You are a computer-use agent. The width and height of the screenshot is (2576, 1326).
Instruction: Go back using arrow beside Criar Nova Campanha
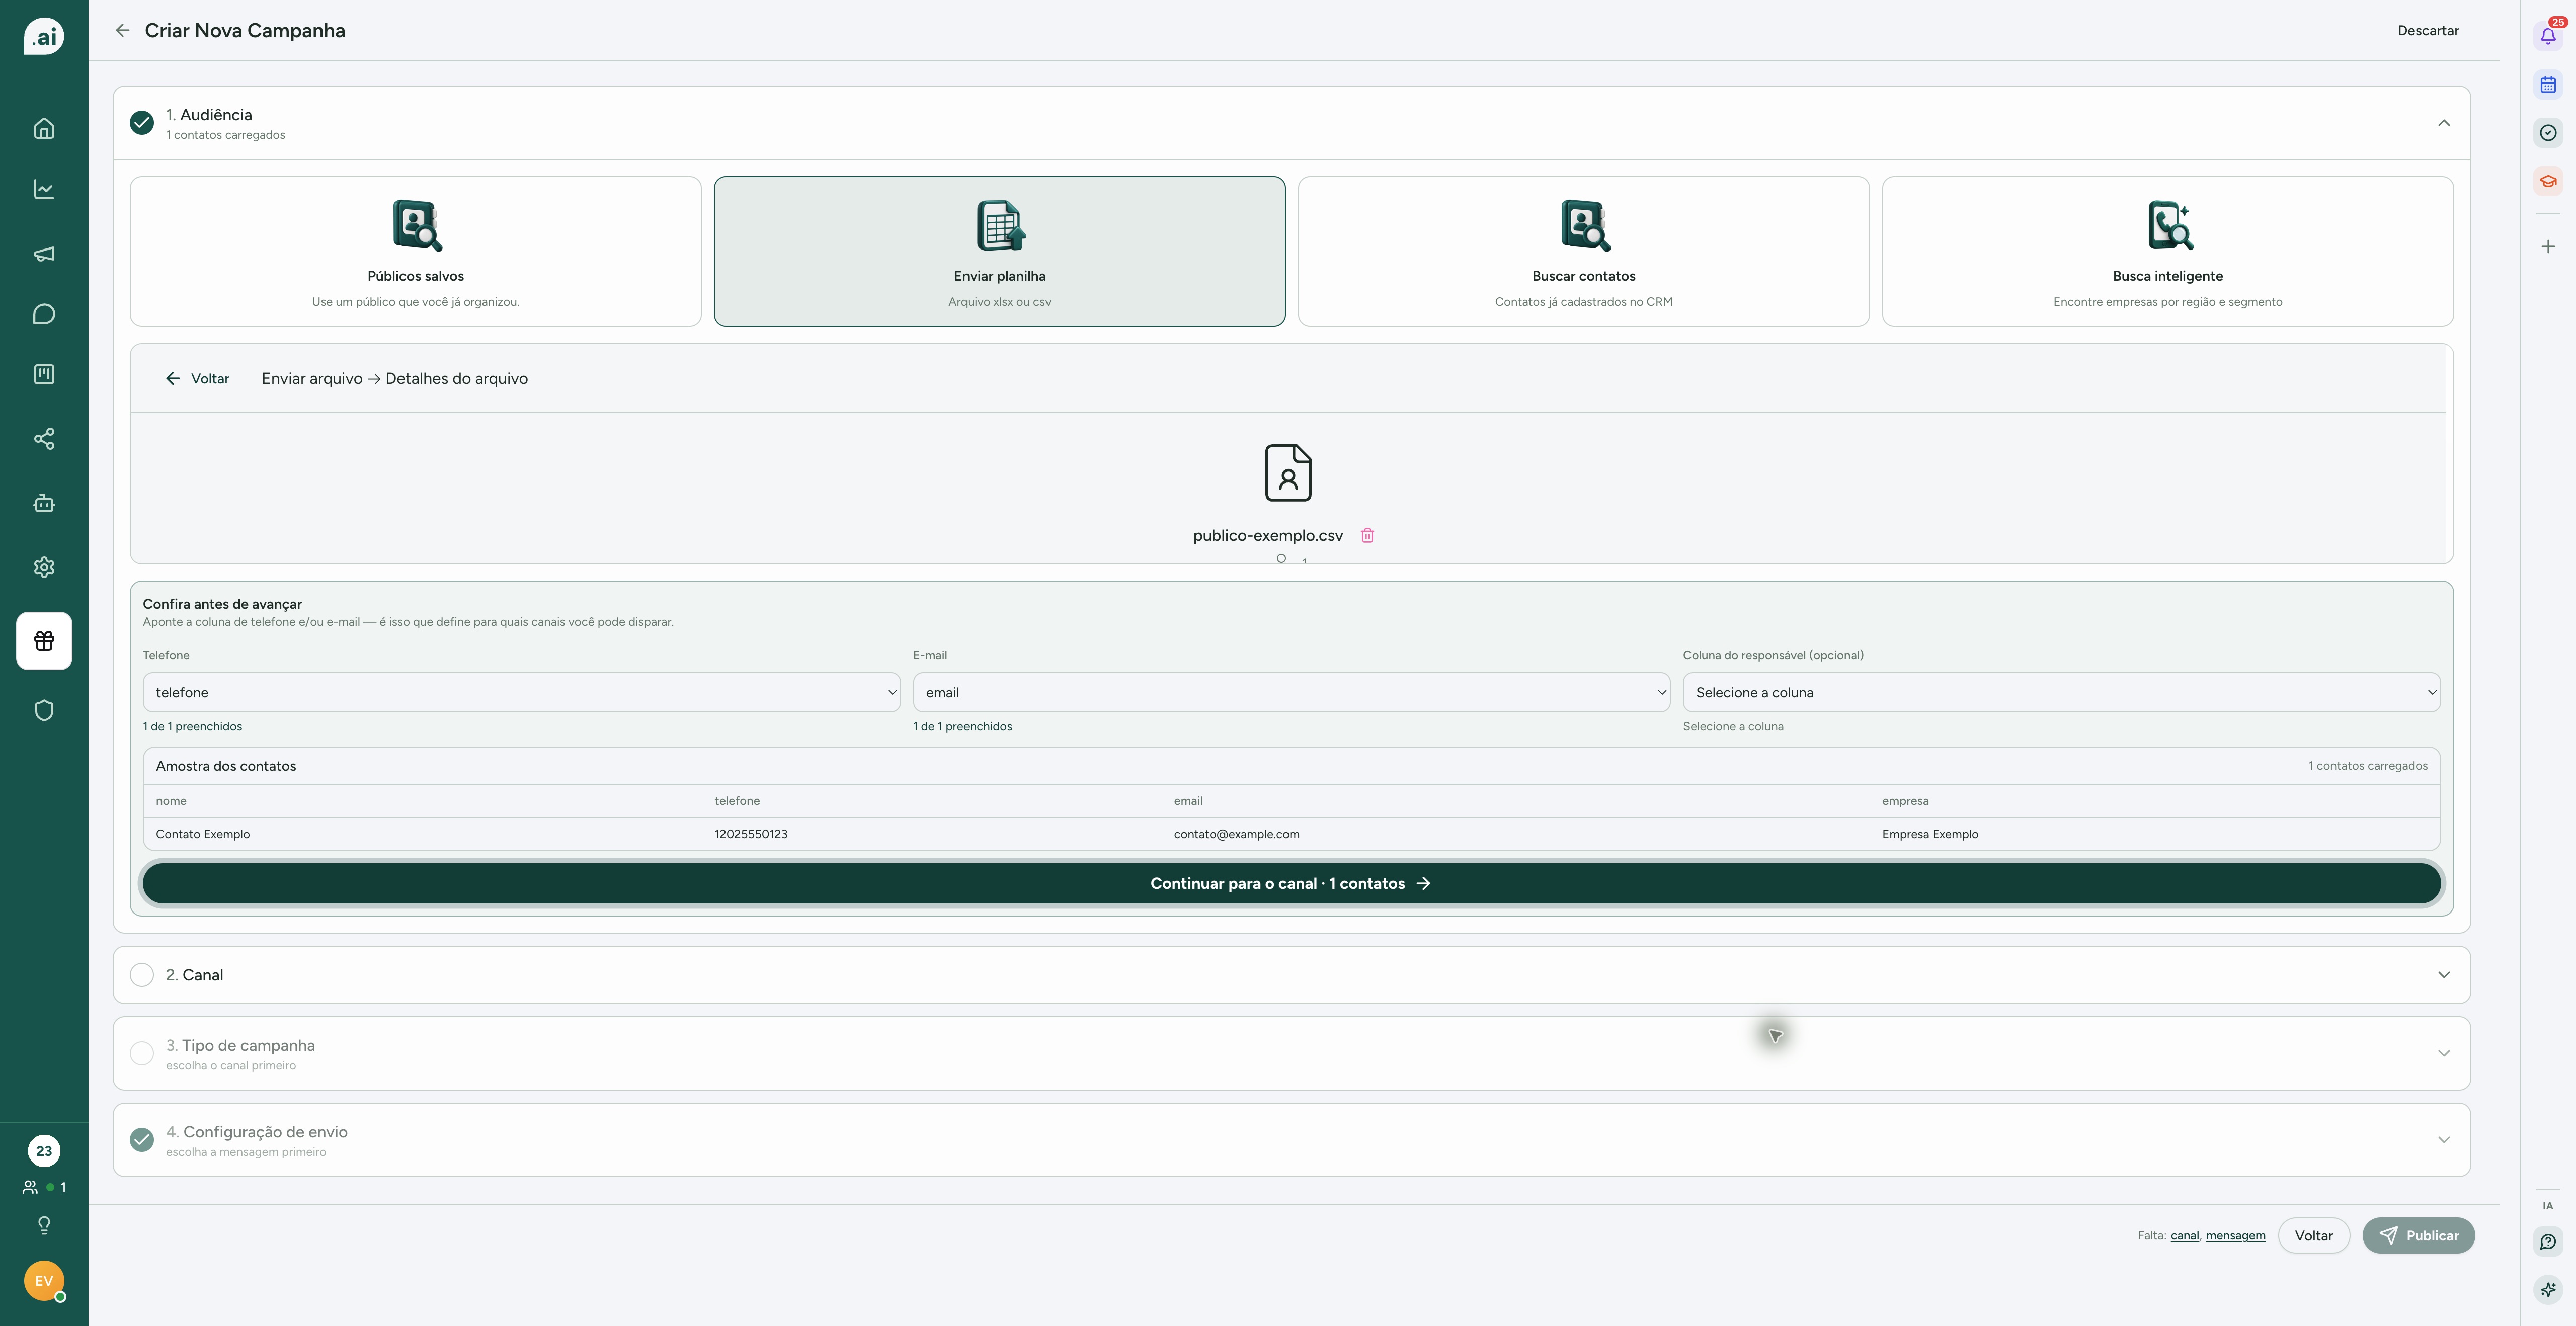pyautogui.click(x=122, y=30)
